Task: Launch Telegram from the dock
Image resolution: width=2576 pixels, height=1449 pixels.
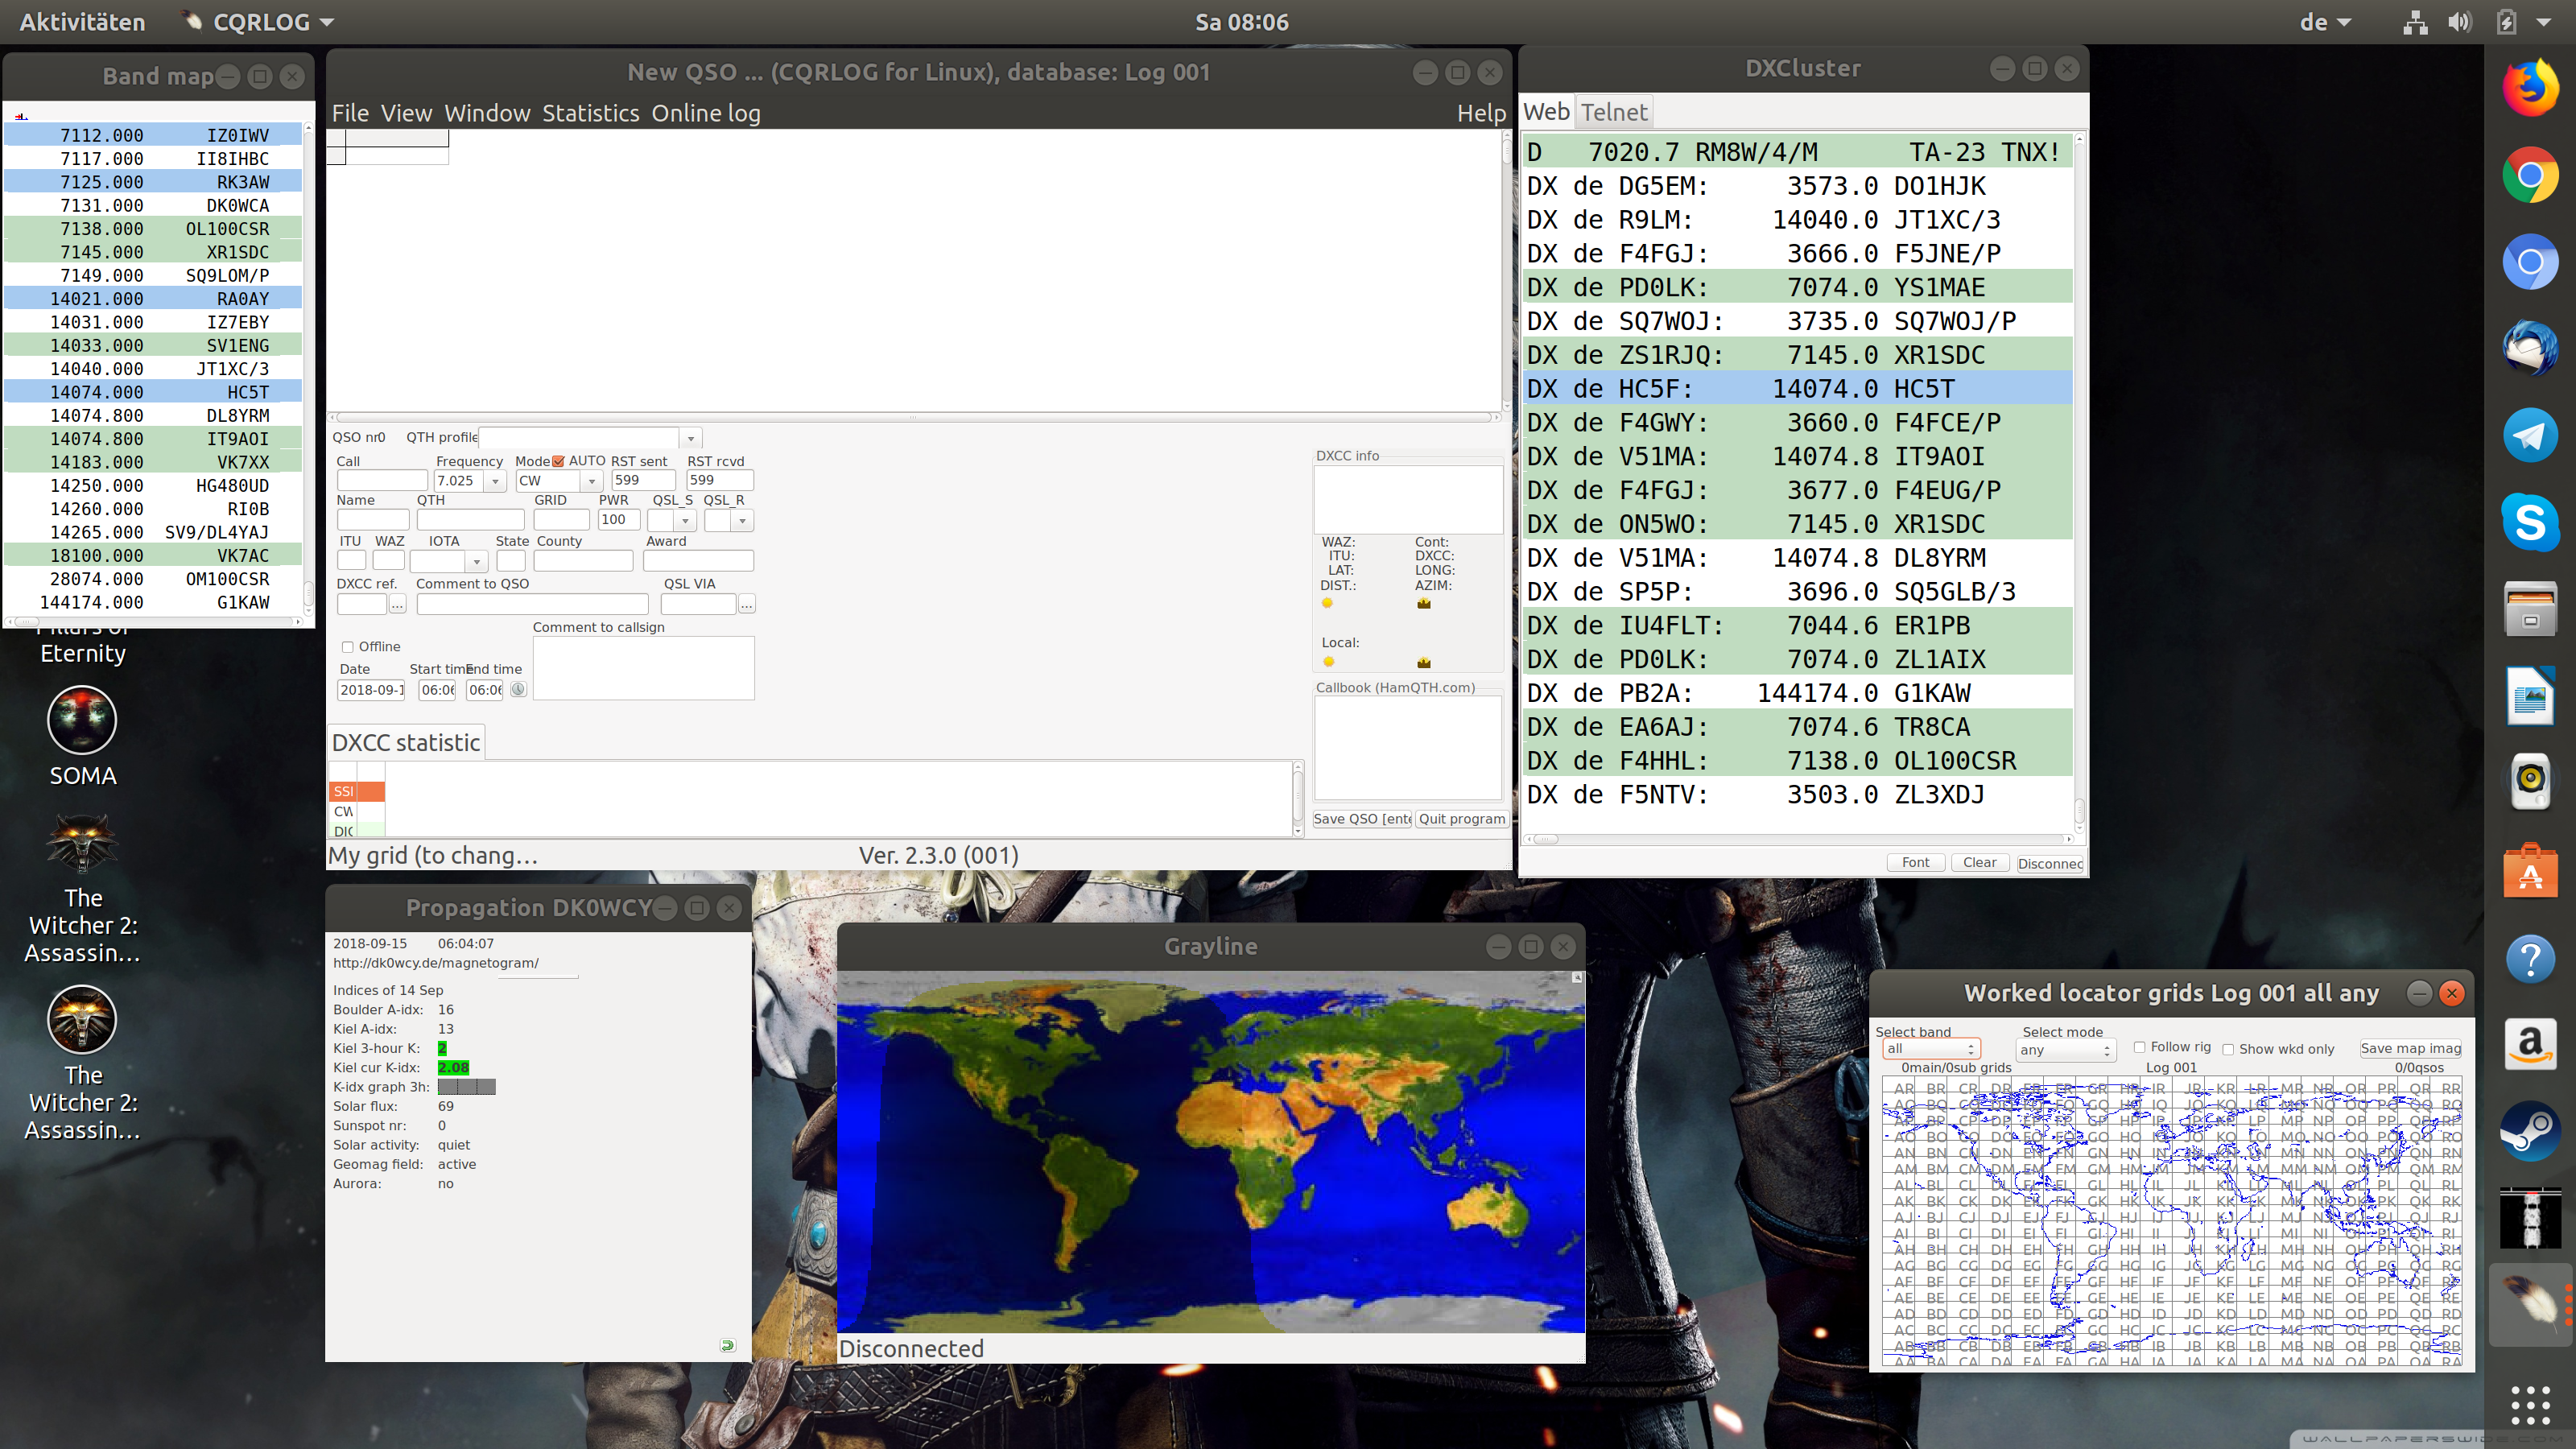Action: tap(2530, 436)
